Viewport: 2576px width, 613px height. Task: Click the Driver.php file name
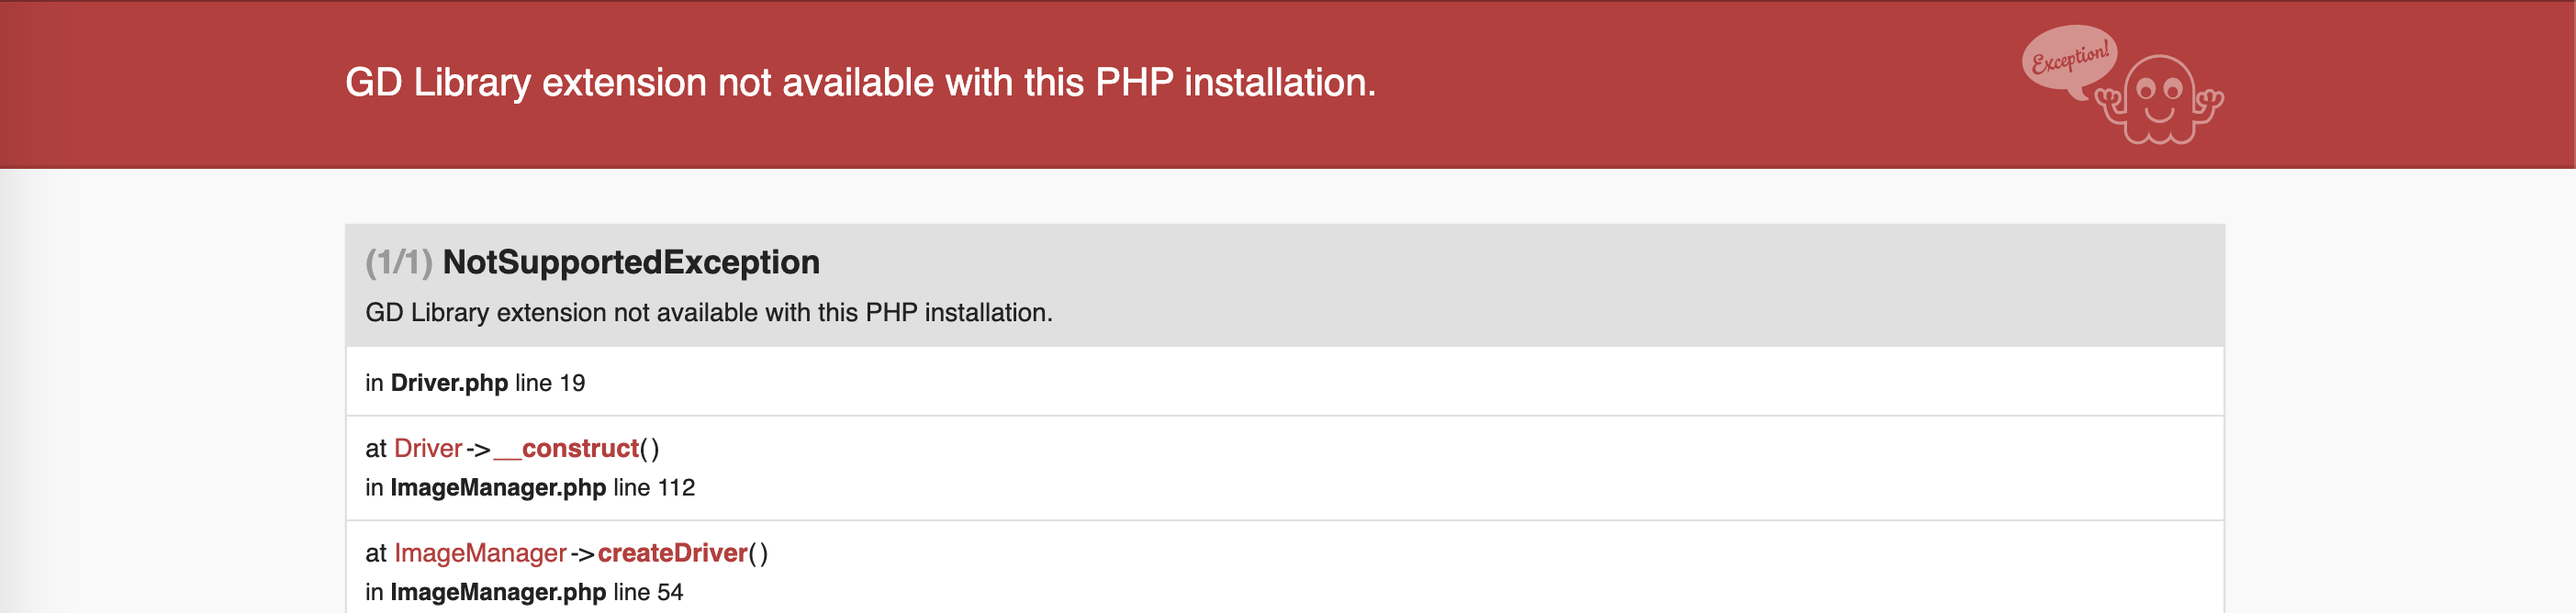pos(449,383)
